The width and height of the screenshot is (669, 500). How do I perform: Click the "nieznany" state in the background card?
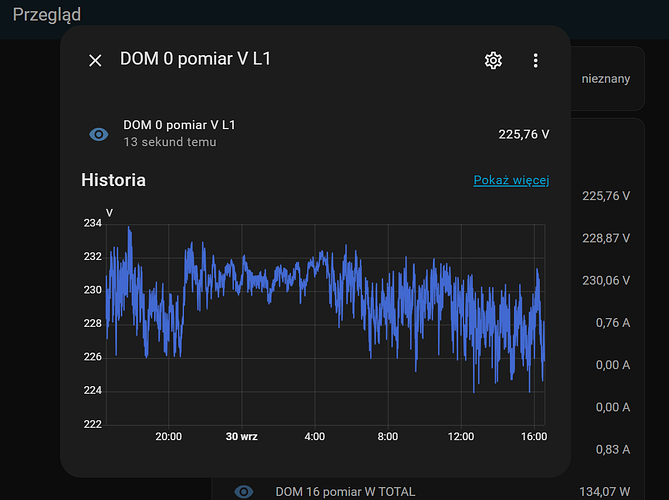click(606, 77)
